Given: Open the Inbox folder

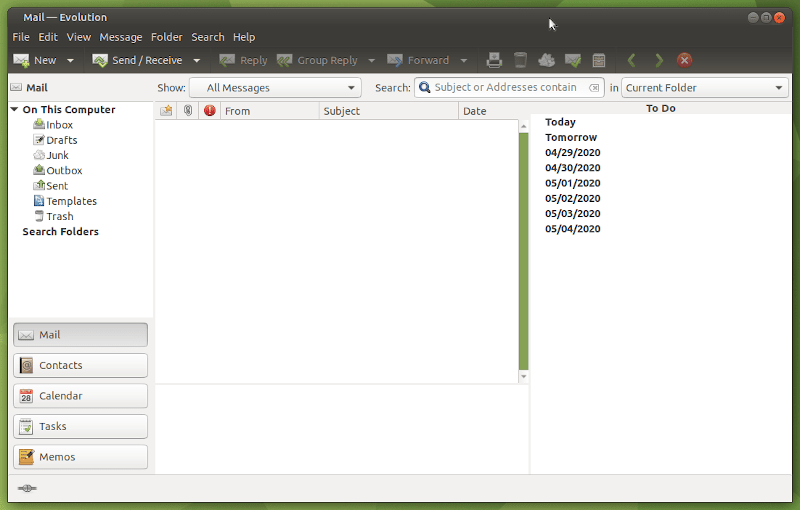Looking at the screenshot, I should [x=59, y=125].
